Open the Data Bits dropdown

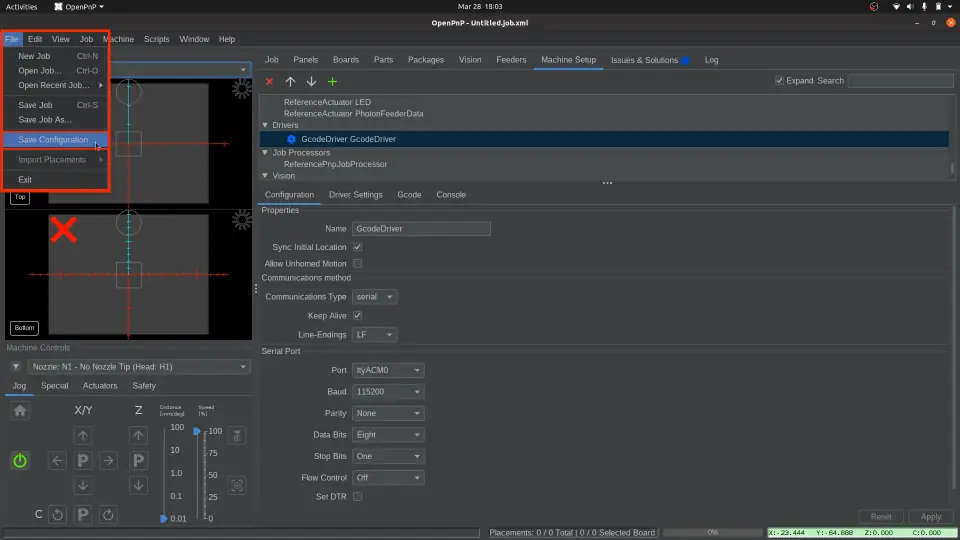388,435
